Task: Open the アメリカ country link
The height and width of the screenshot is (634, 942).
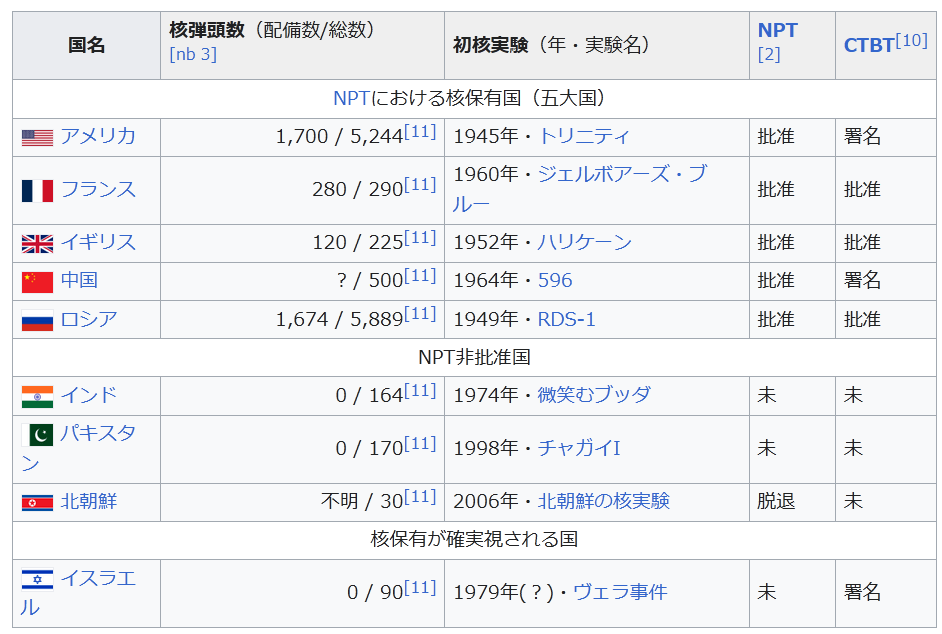Action: click(97, 136)
